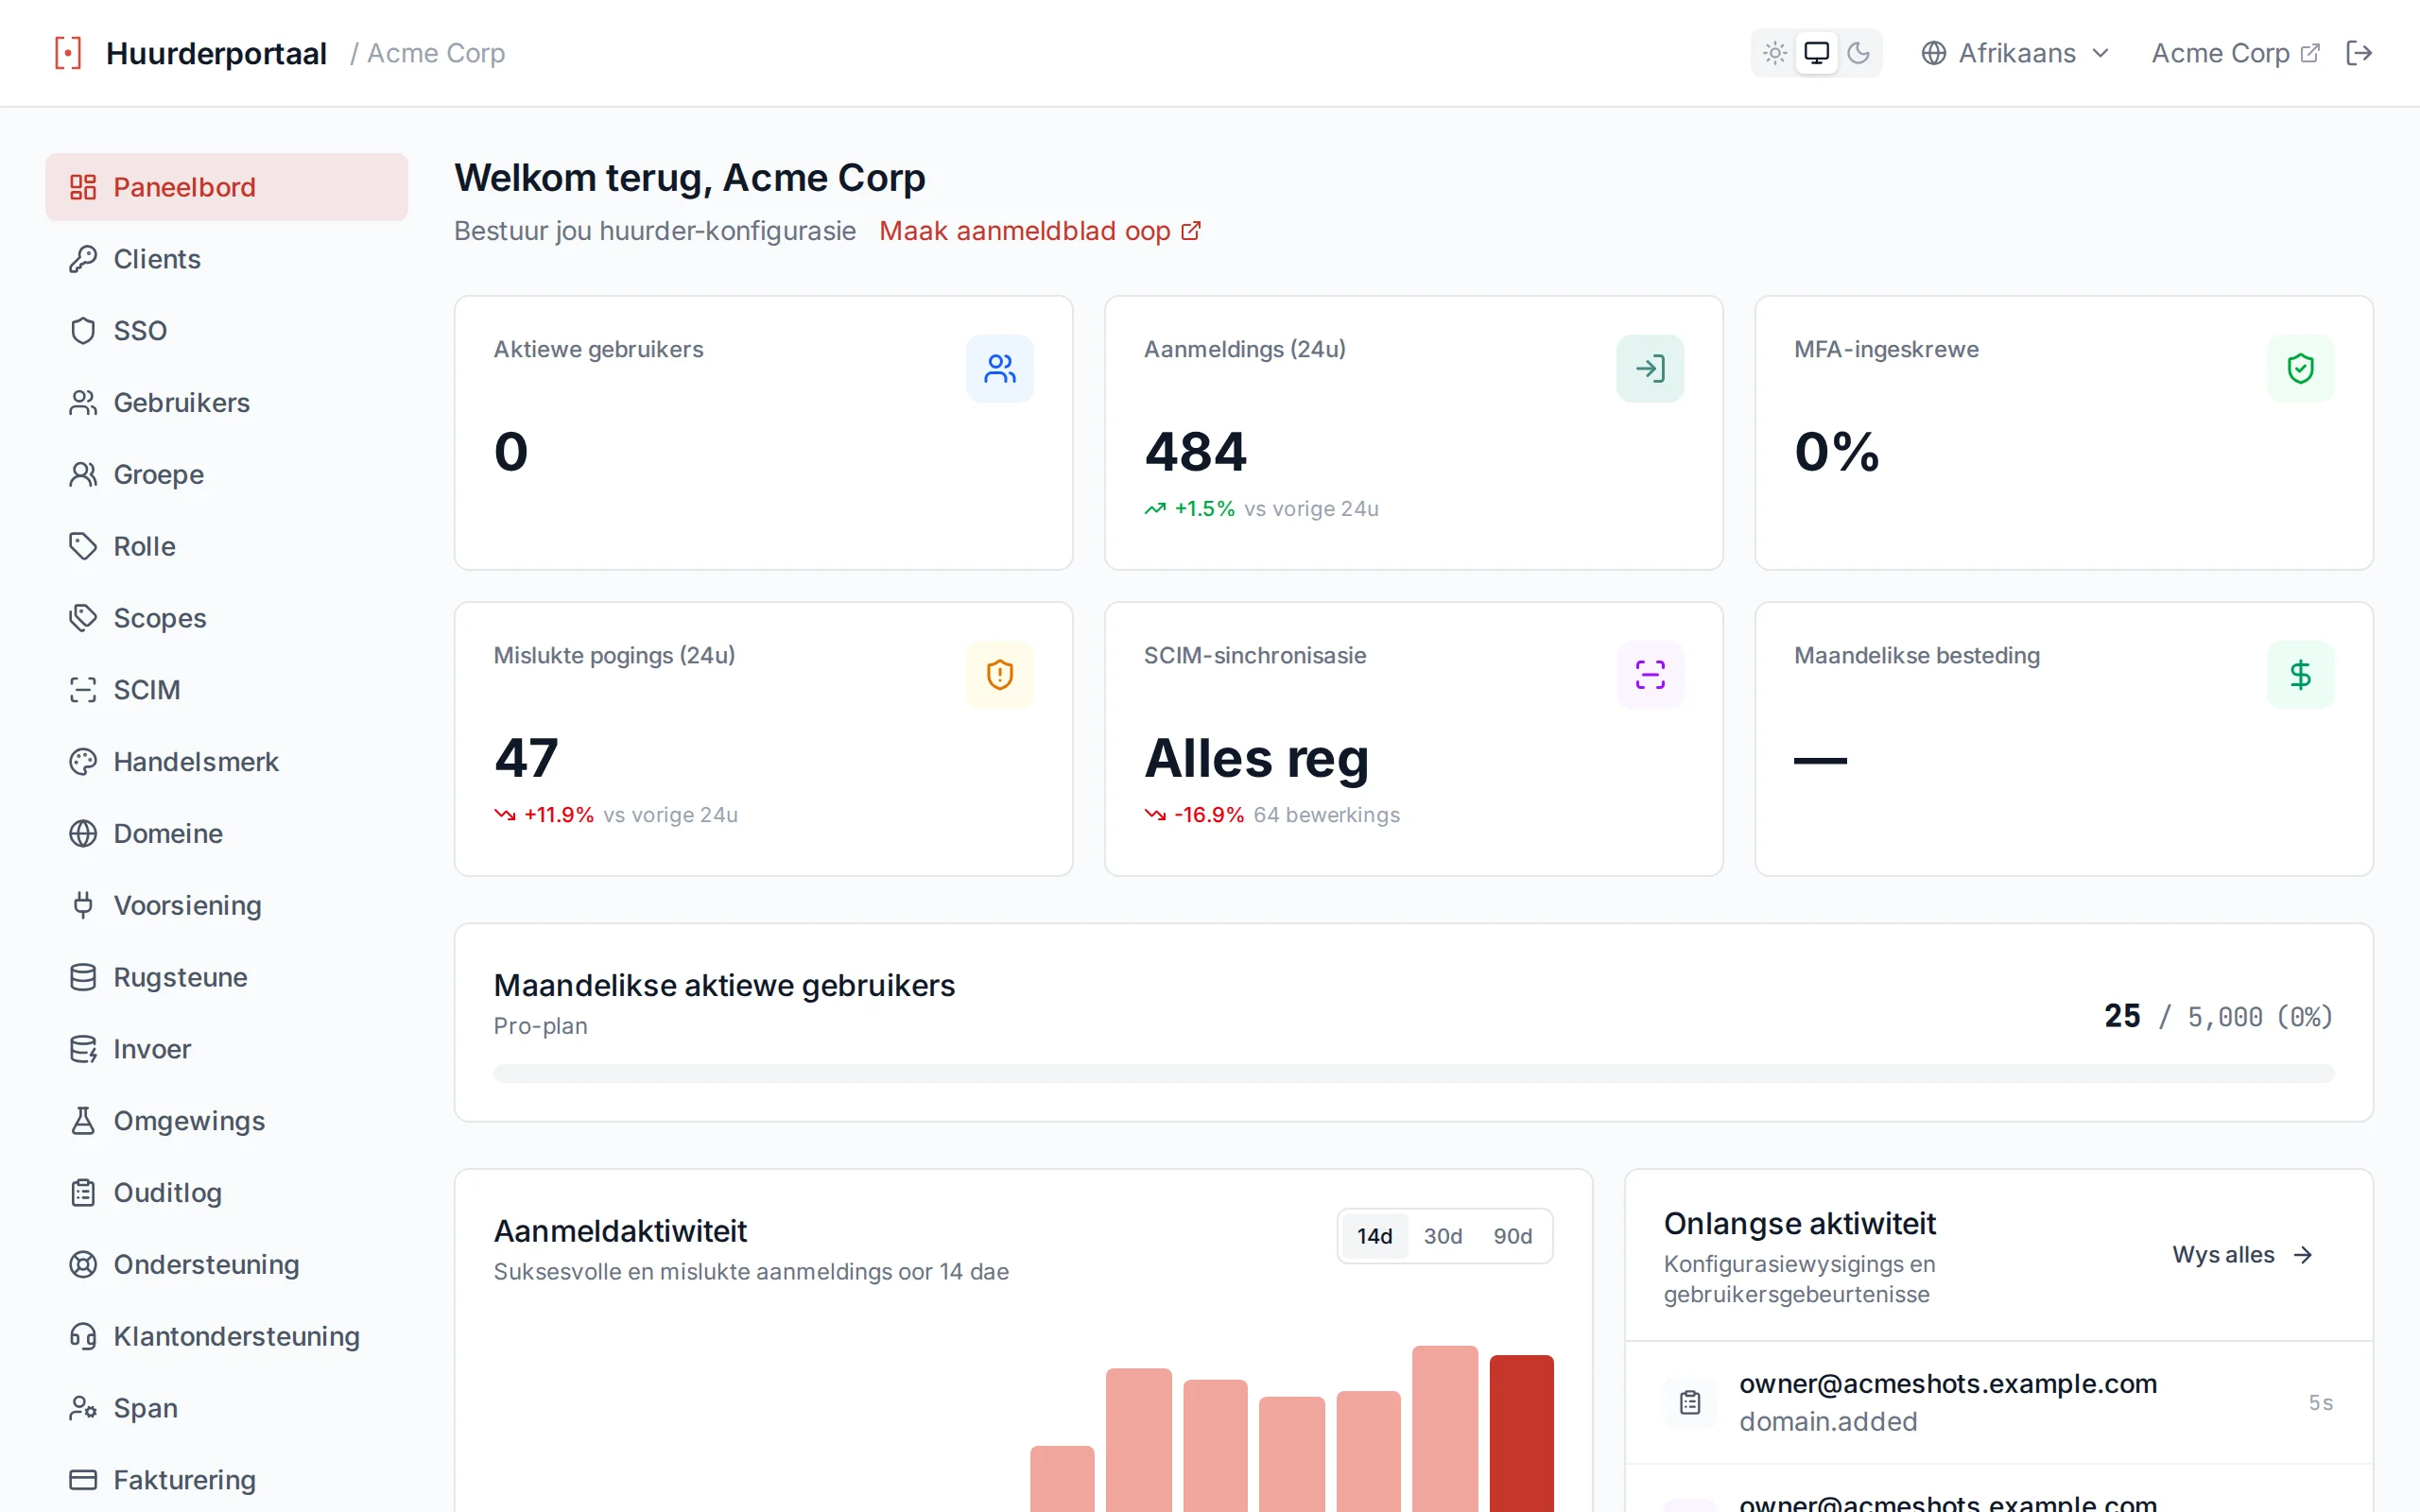Click the Aktiewe gebruikers users icon
The image size is (2420, 1512).
999,369
